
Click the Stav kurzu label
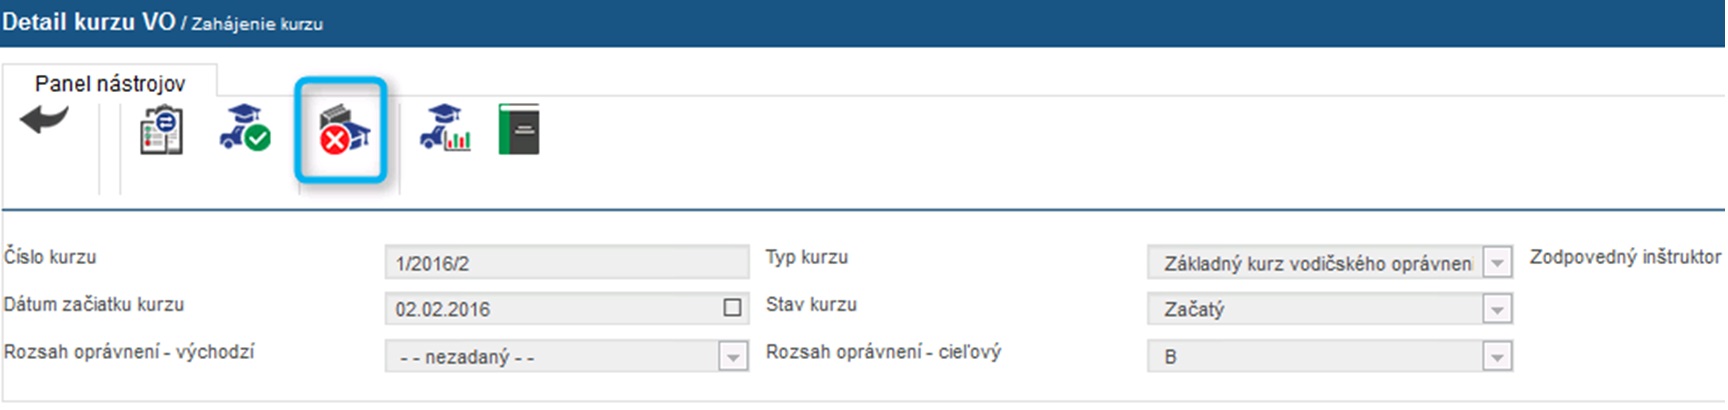coord(810,304)
